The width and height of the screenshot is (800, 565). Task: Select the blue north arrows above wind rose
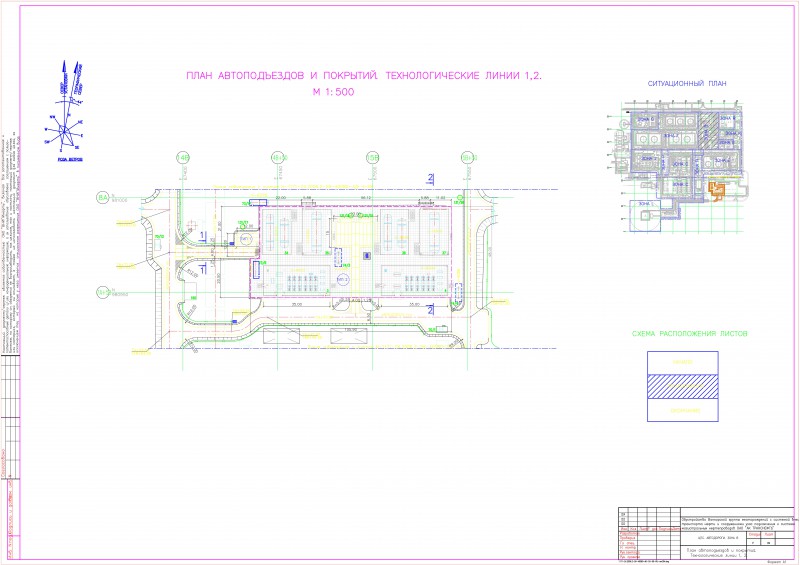[71, 82]
